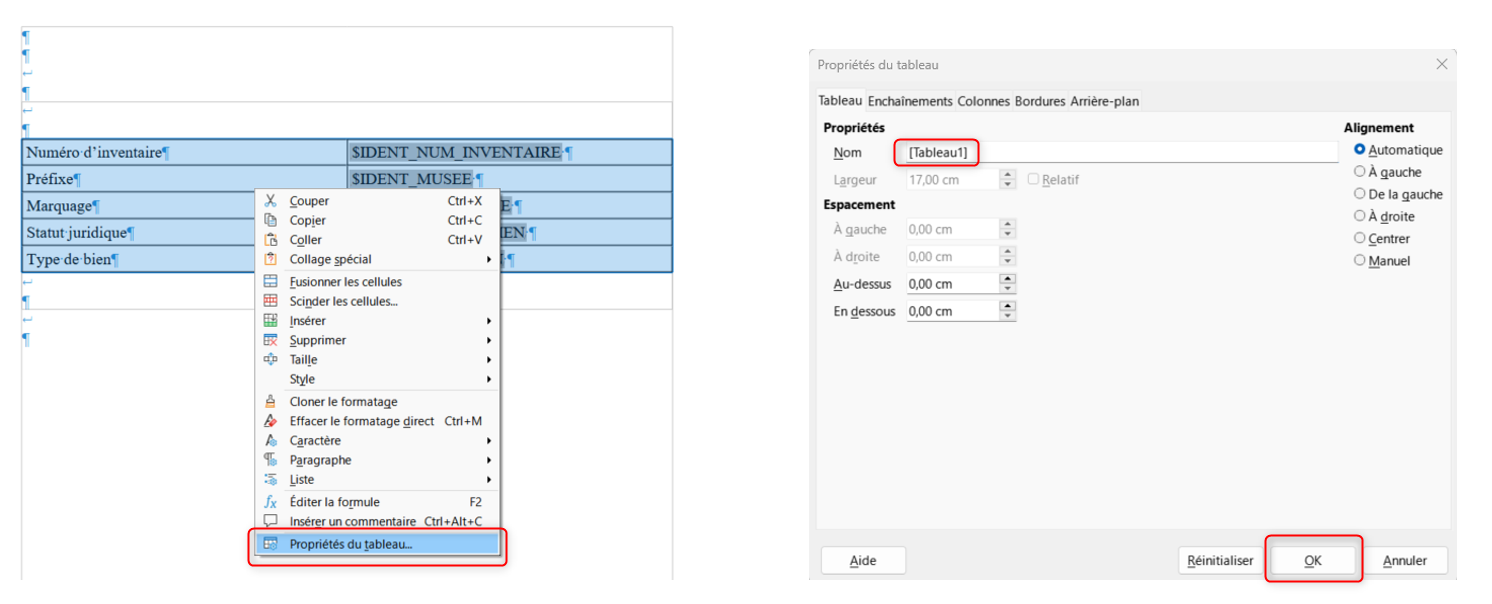Click the Effacer le formatage direct icon

click(x=270, y=421)
